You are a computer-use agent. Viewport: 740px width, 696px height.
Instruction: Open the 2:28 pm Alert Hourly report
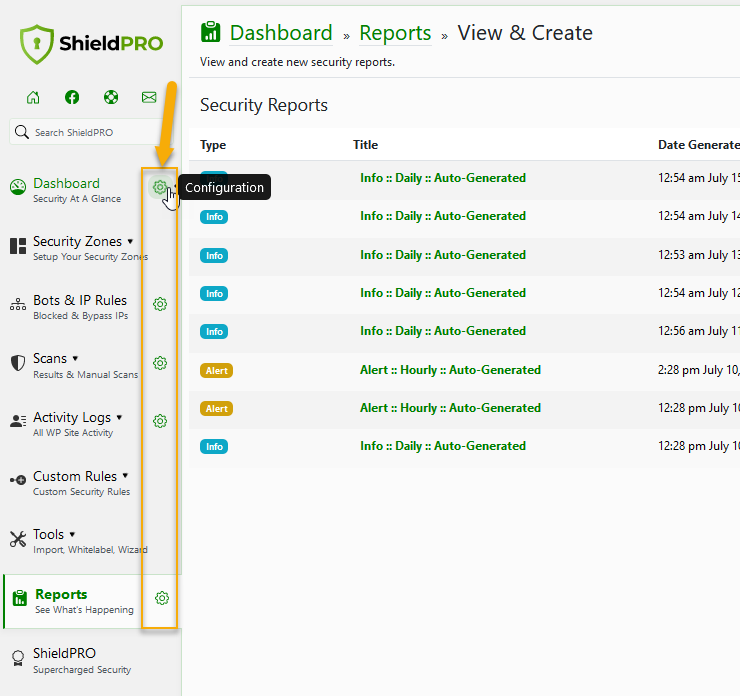[450, 370]
